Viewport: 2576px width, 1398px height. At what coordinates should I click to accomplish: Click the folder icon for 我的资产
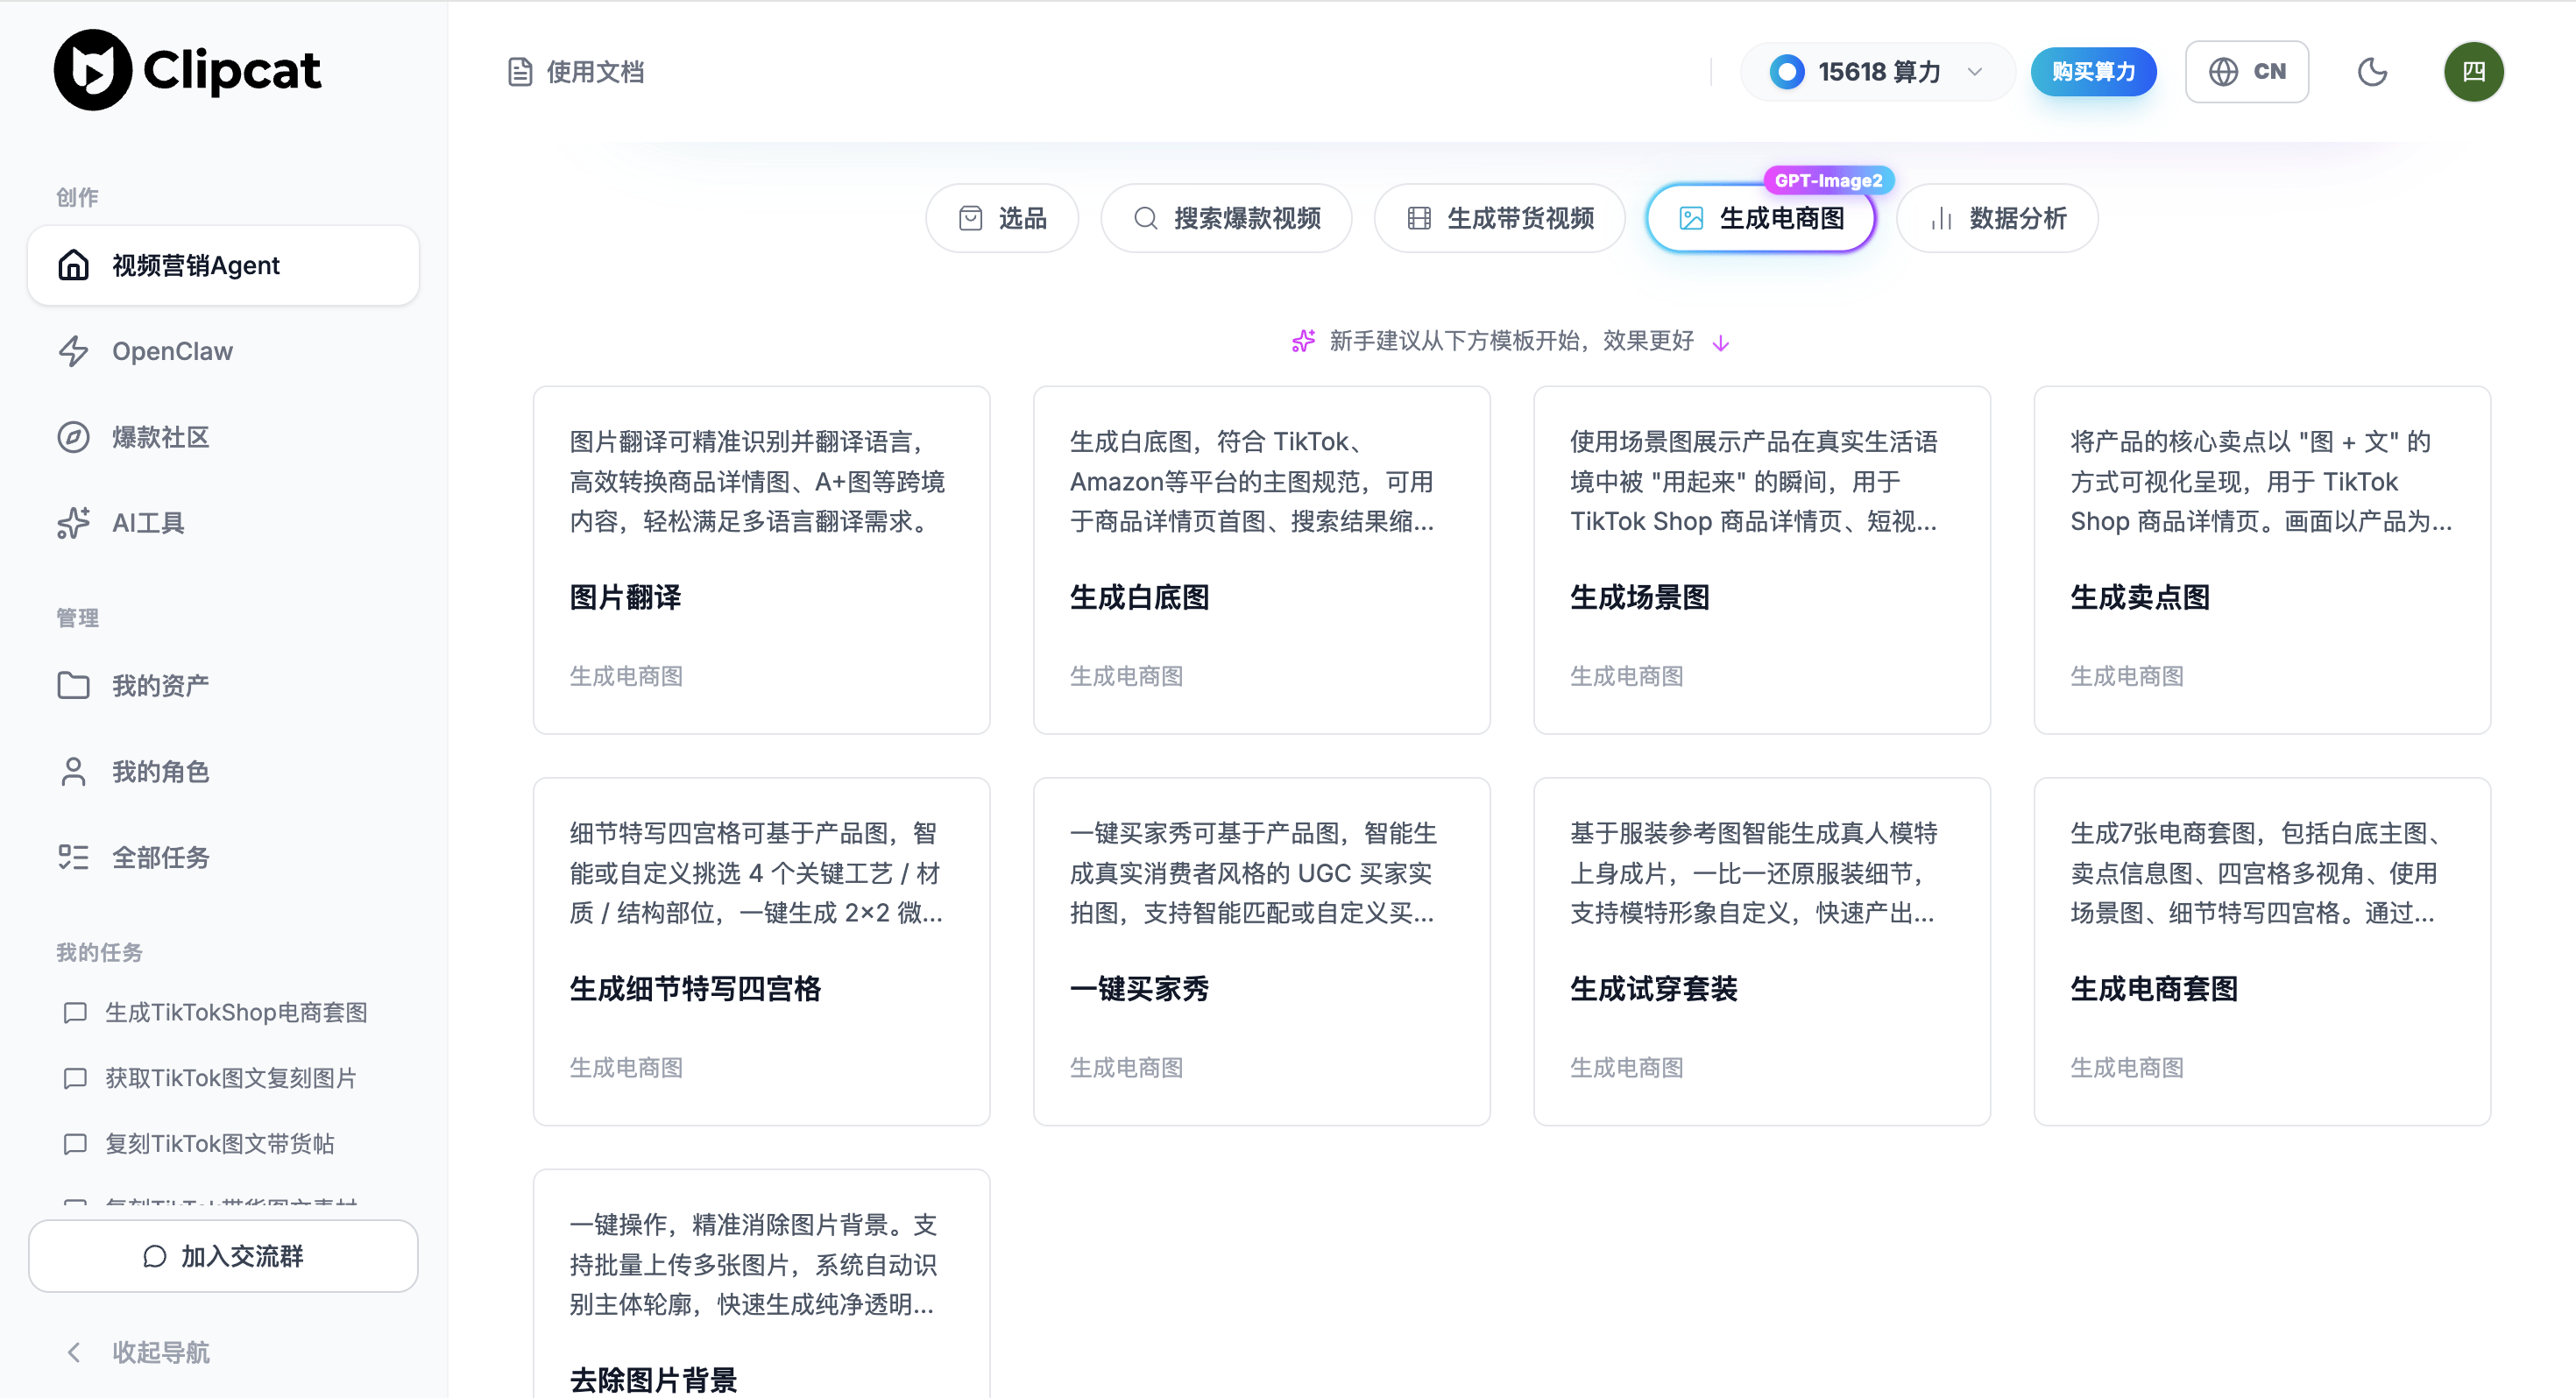point(73,685)
